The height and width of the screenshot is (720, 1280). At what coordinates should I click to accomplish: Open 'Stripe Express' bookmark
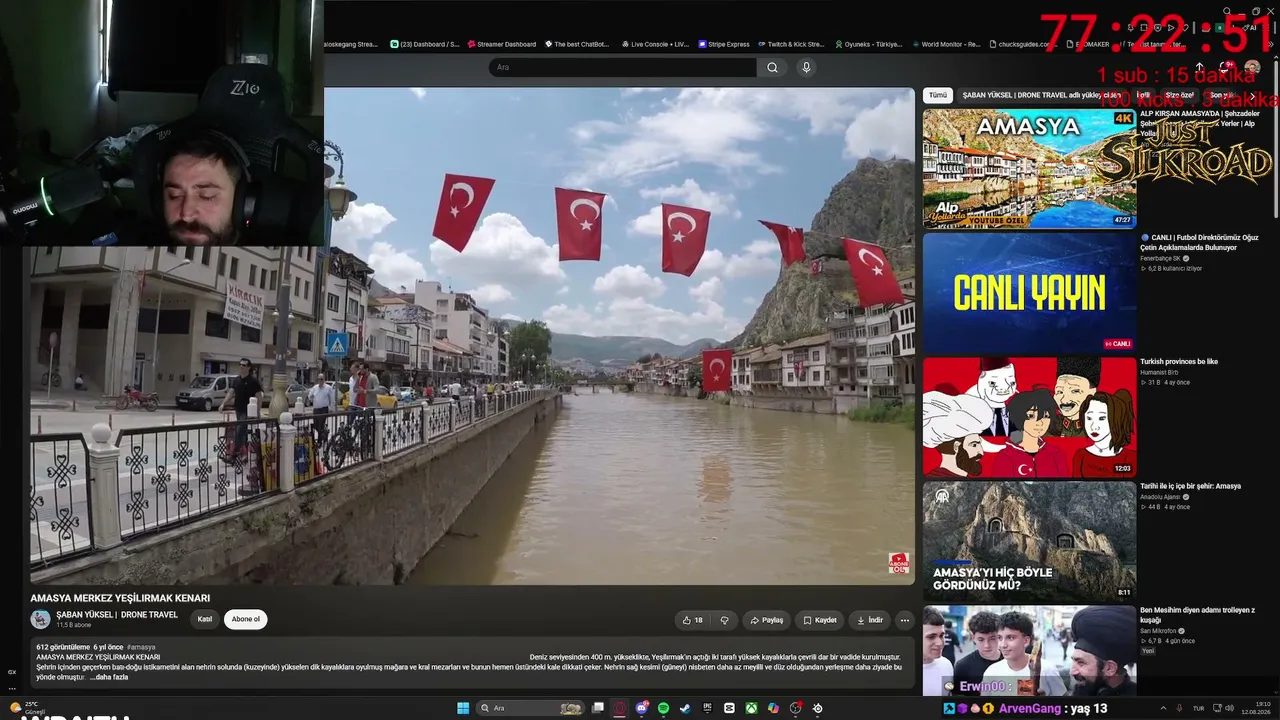point(724,44)
